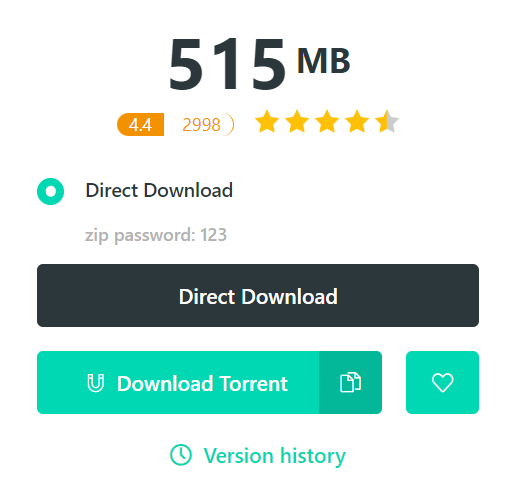Screen dimensions: 511x487
Task: Click the half-filled fifth star
Action: [387, 122]
